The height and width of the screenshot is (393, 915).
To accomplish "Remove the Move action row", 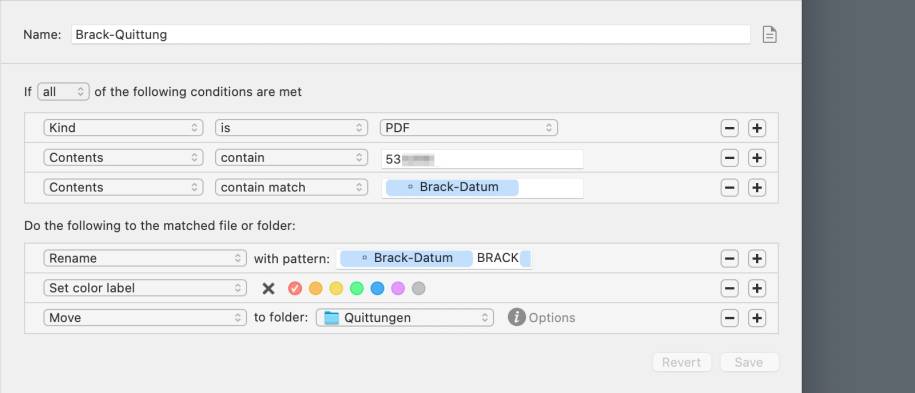I will tap(729, 318).
